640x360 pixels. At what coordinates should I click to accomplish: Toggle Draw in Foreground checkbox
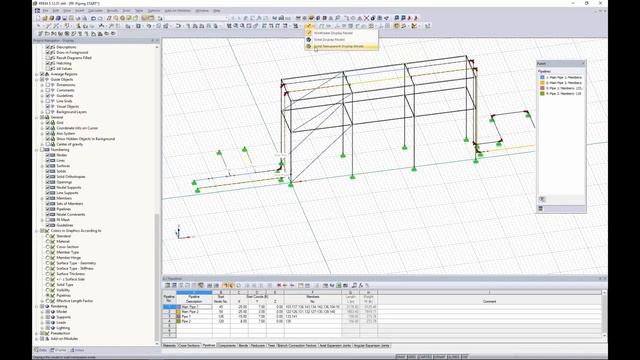[x=47, y=53]
